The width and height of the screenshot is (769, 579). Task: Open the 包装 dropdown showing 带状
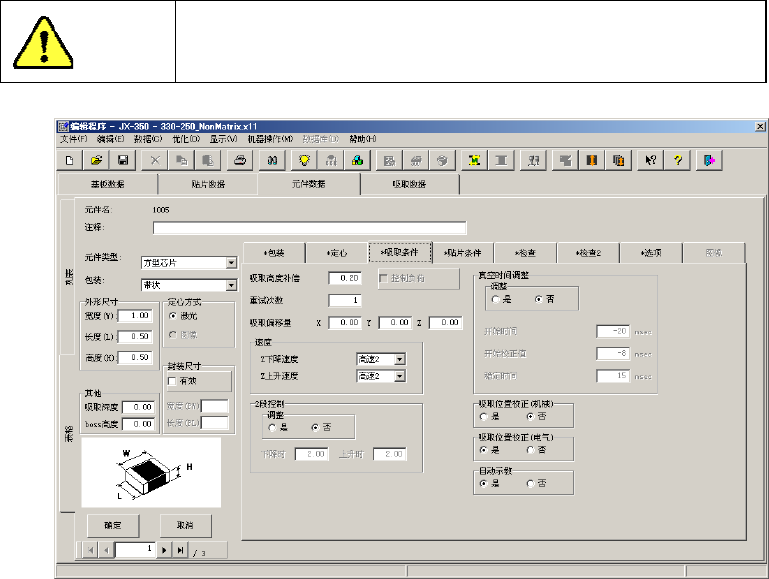[x=231, y=285]
